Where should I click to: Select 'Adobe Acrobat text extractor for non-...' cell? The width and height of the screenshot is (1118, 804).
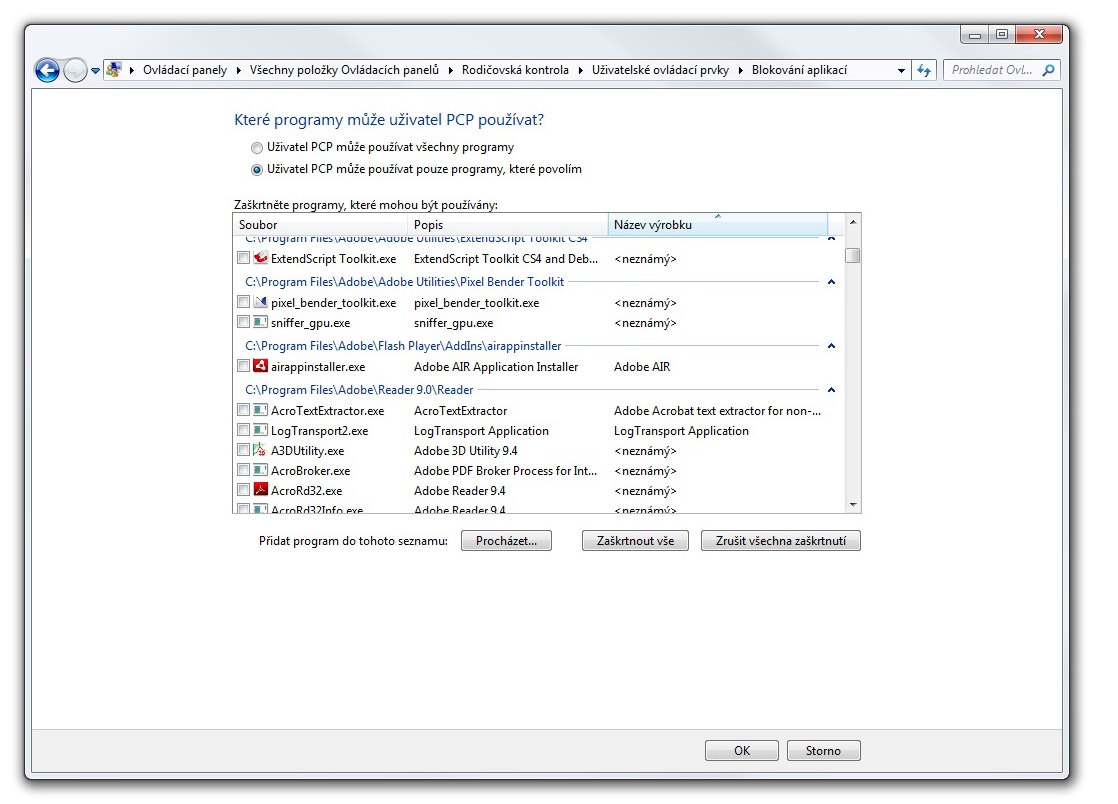[717, 411]
